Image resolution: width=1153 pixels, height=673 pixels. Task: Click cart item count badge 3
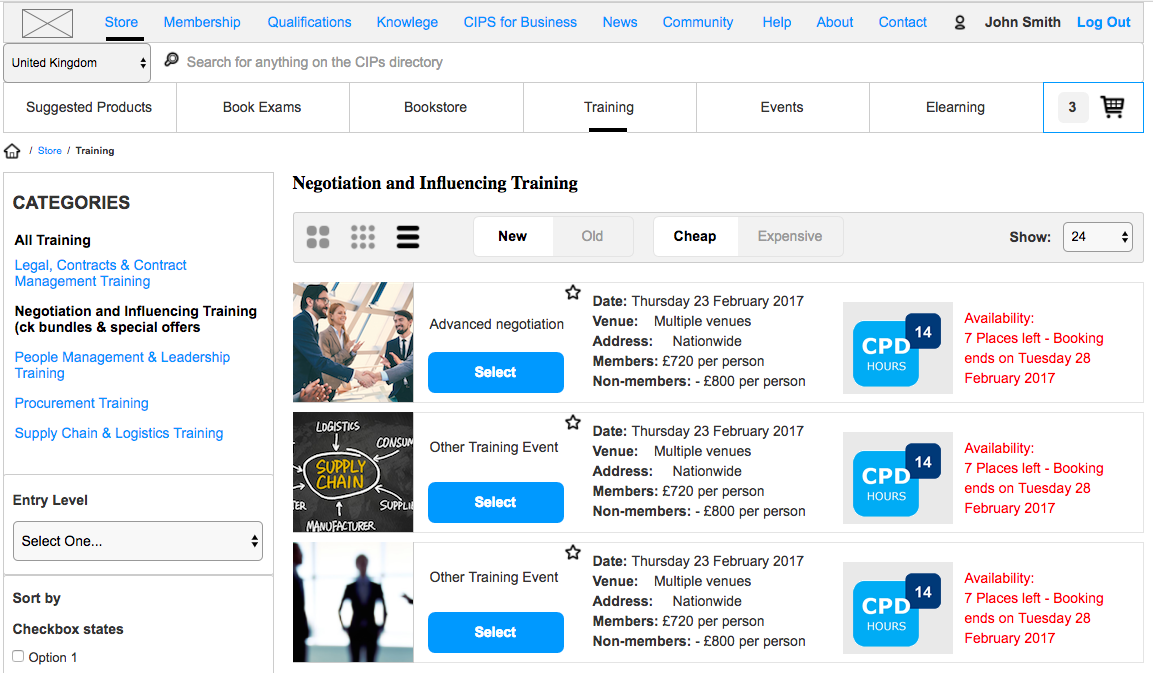[x=1072, y=107]
